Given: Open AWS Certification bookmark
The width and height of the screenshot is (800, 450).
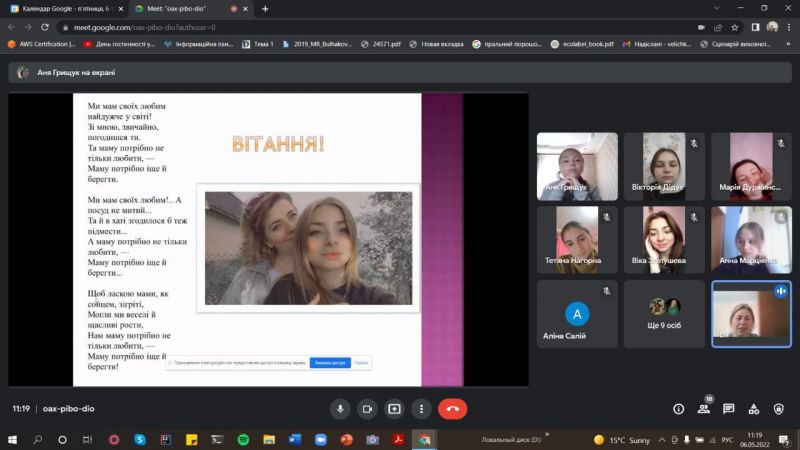Looking at the screenshot, I should (x=42, y=44).
